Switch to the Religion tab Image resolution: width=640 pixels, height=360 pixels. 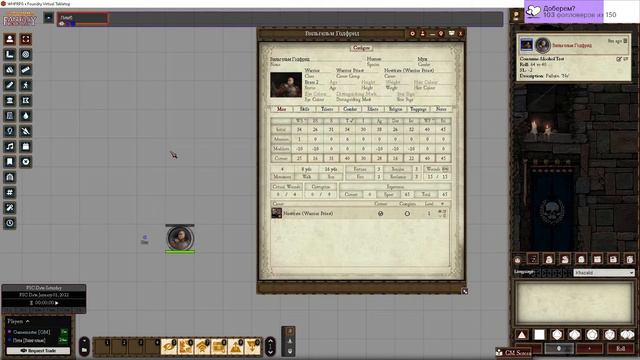click(x=396, y=109)
